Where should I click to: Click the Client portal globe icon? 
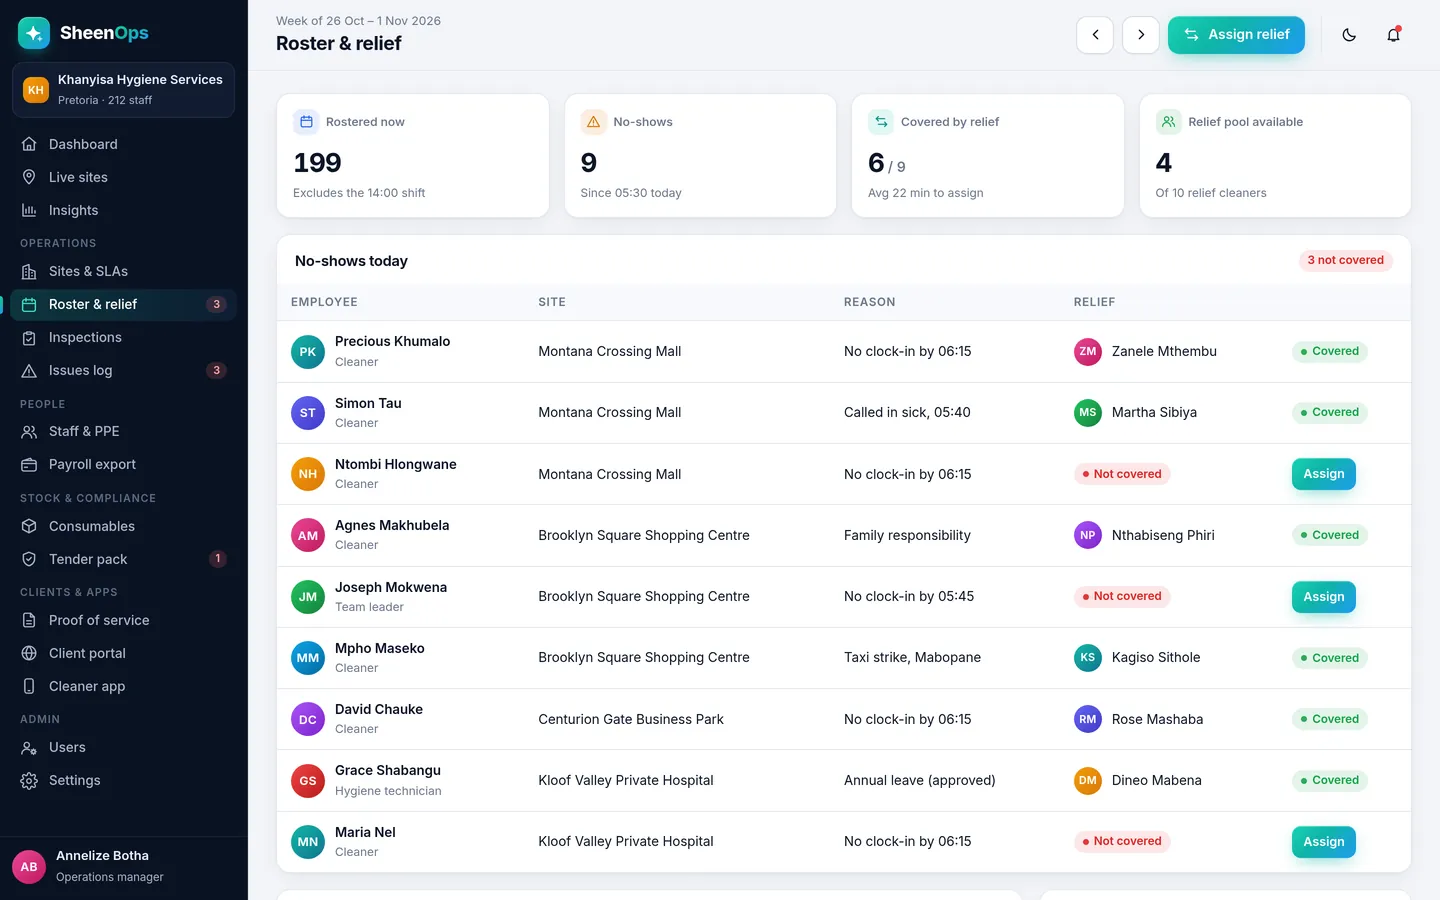click(29, 654)
